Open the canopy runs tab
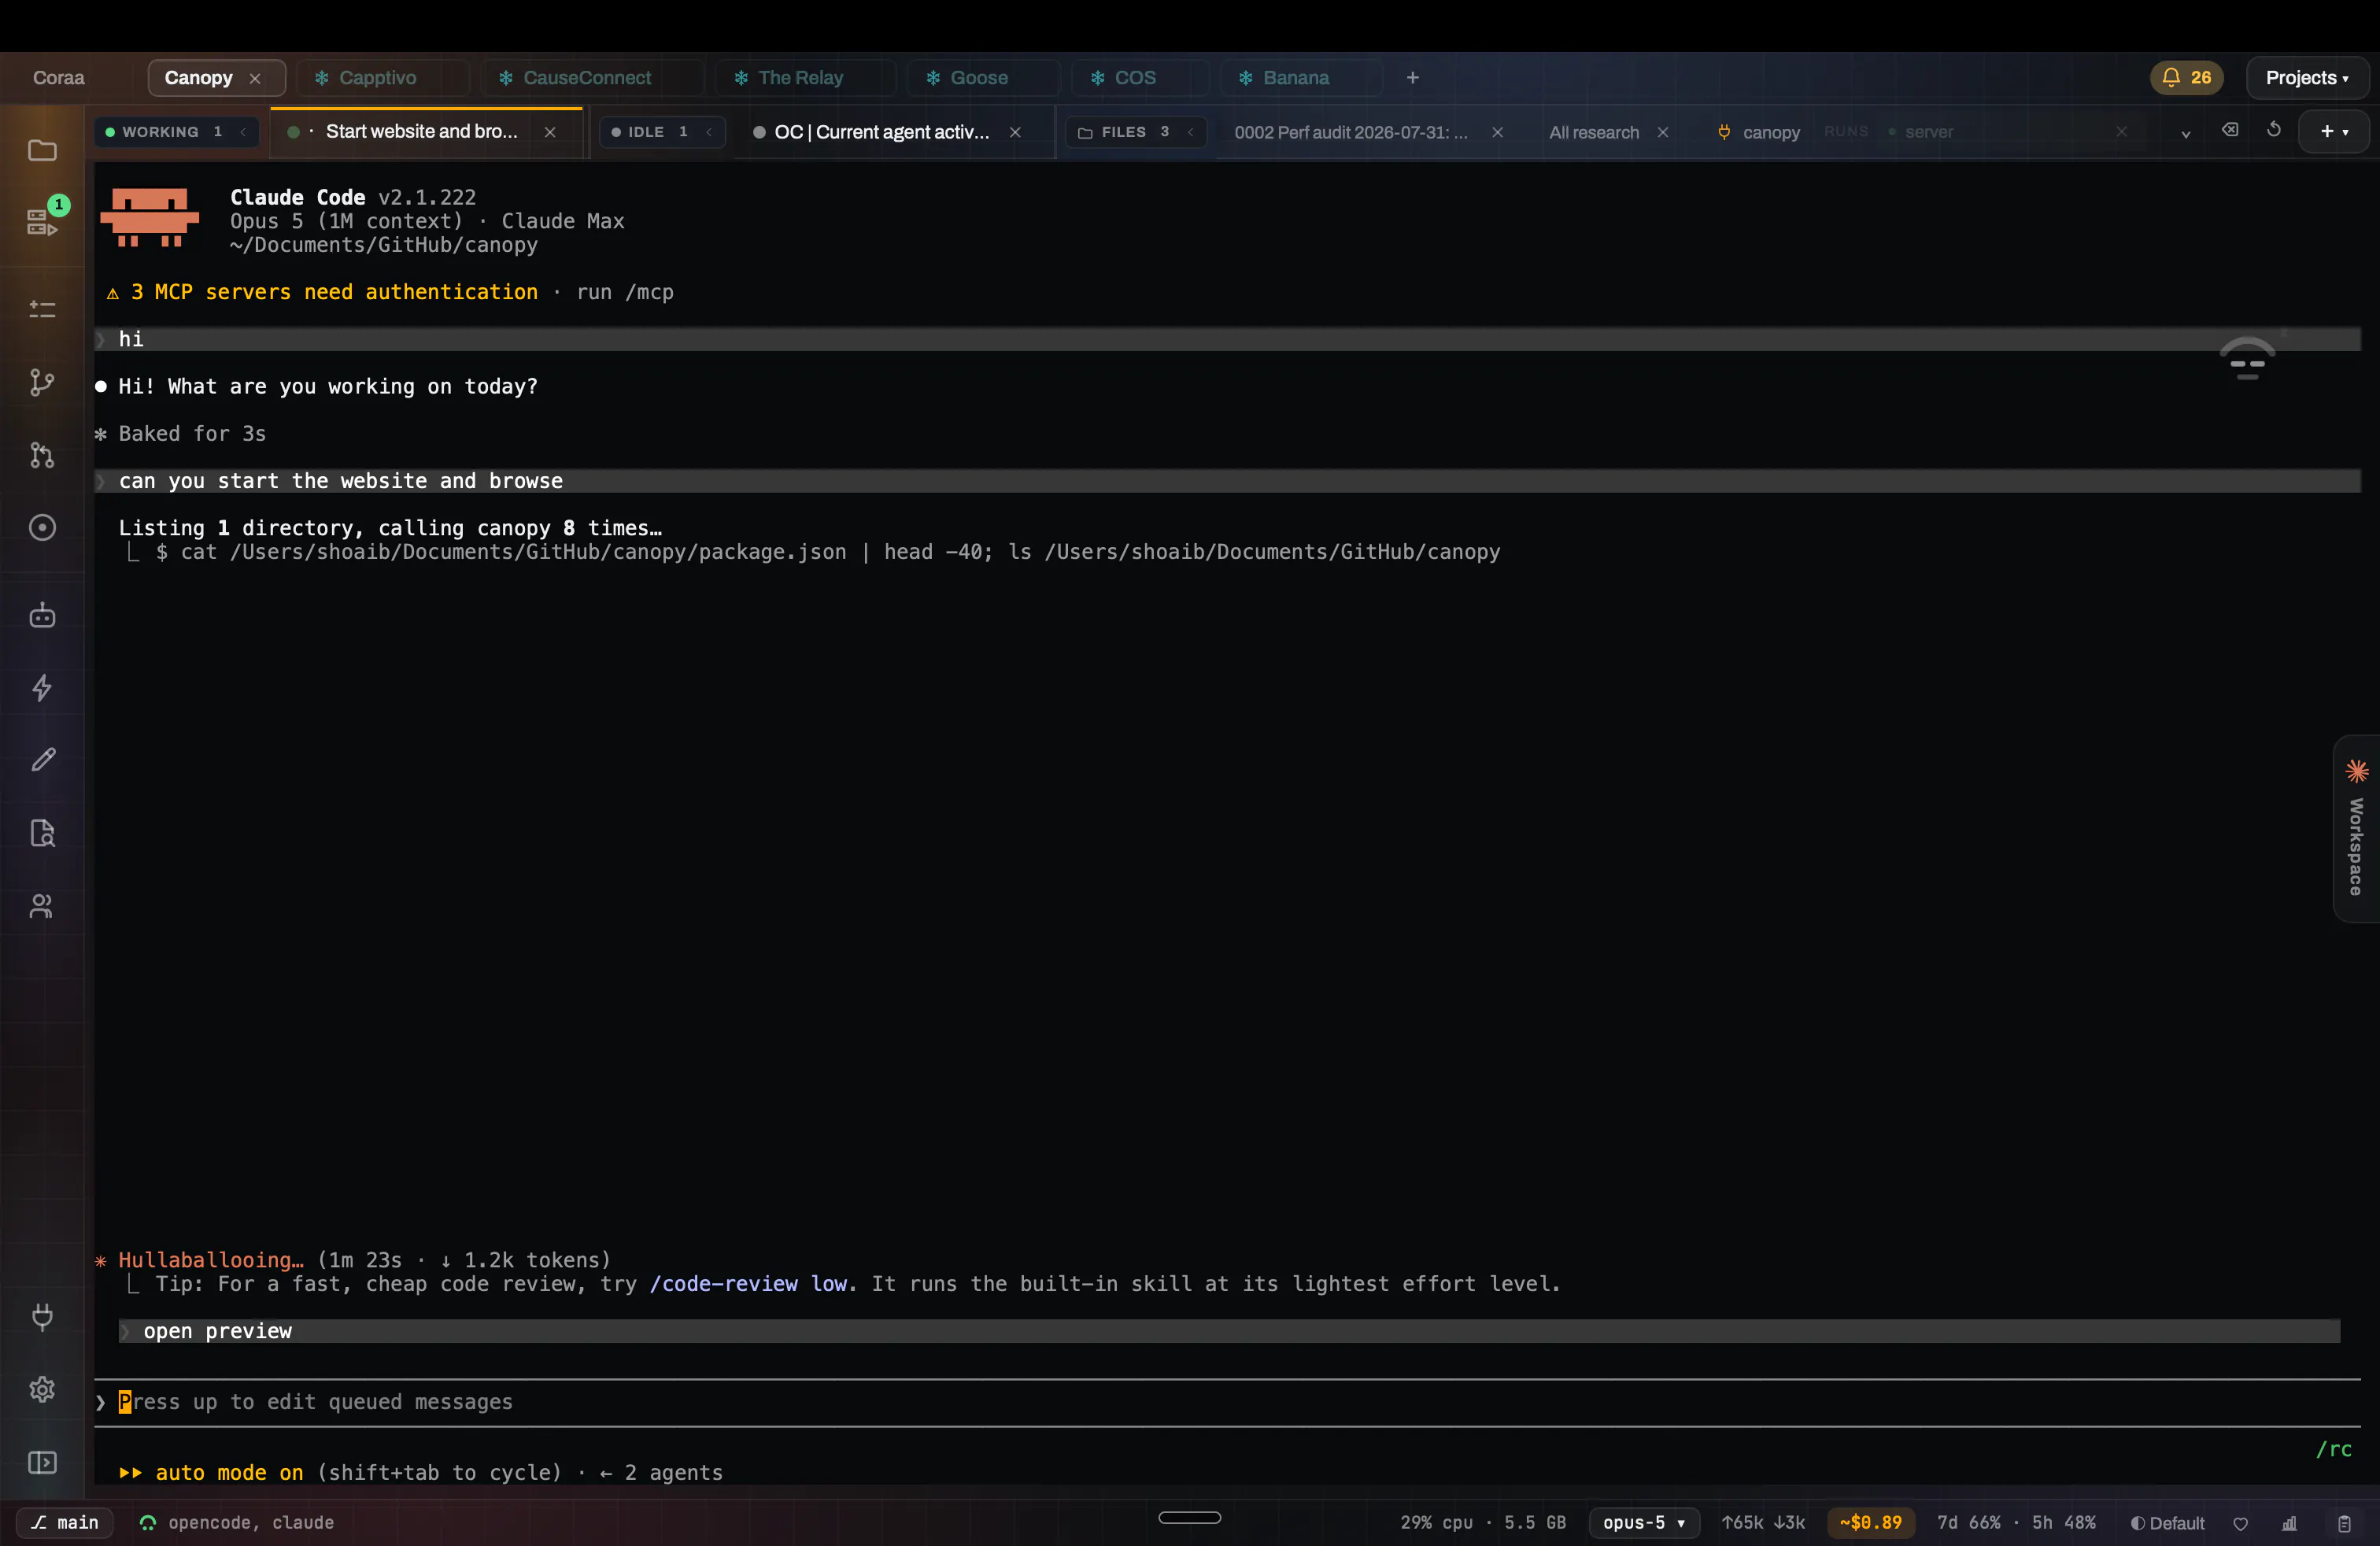2380x1546 pixels. pyautogui.click(x=1770, y=132)
